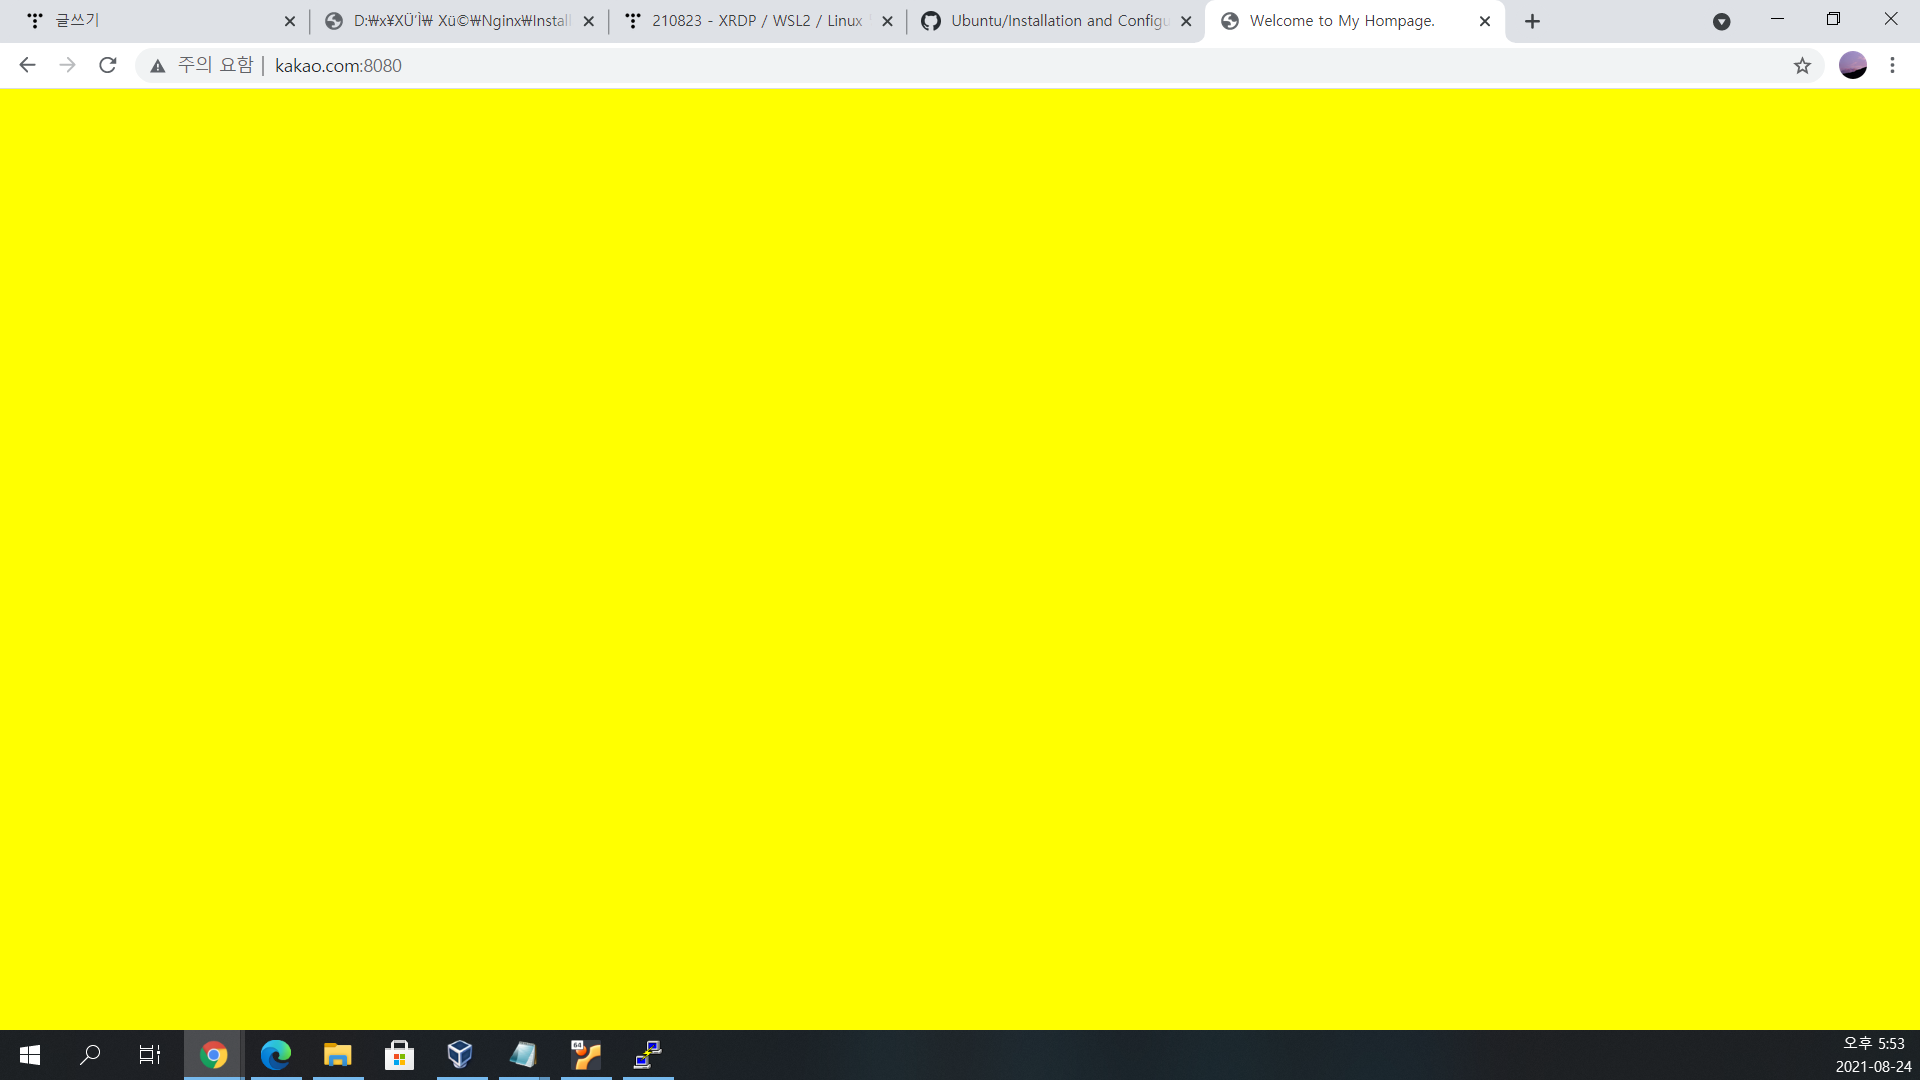Open Task View on the taskbar
The image size is (1920, 1080).
[150, 1055]
